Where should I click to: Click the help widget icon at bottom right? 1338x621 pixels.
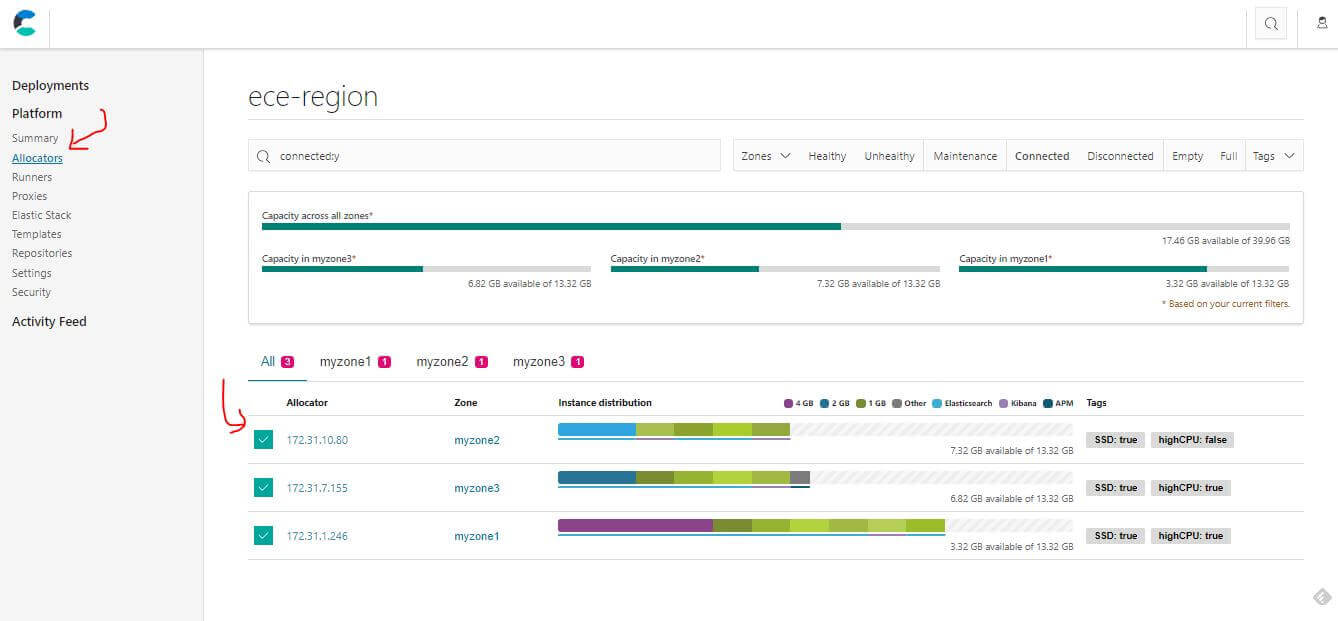1321,597
